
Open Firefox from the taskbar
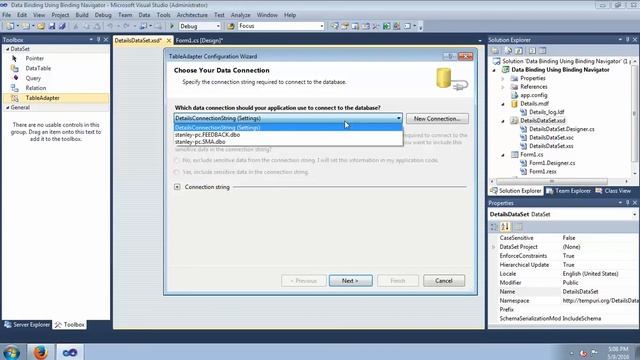coord(40,352)
